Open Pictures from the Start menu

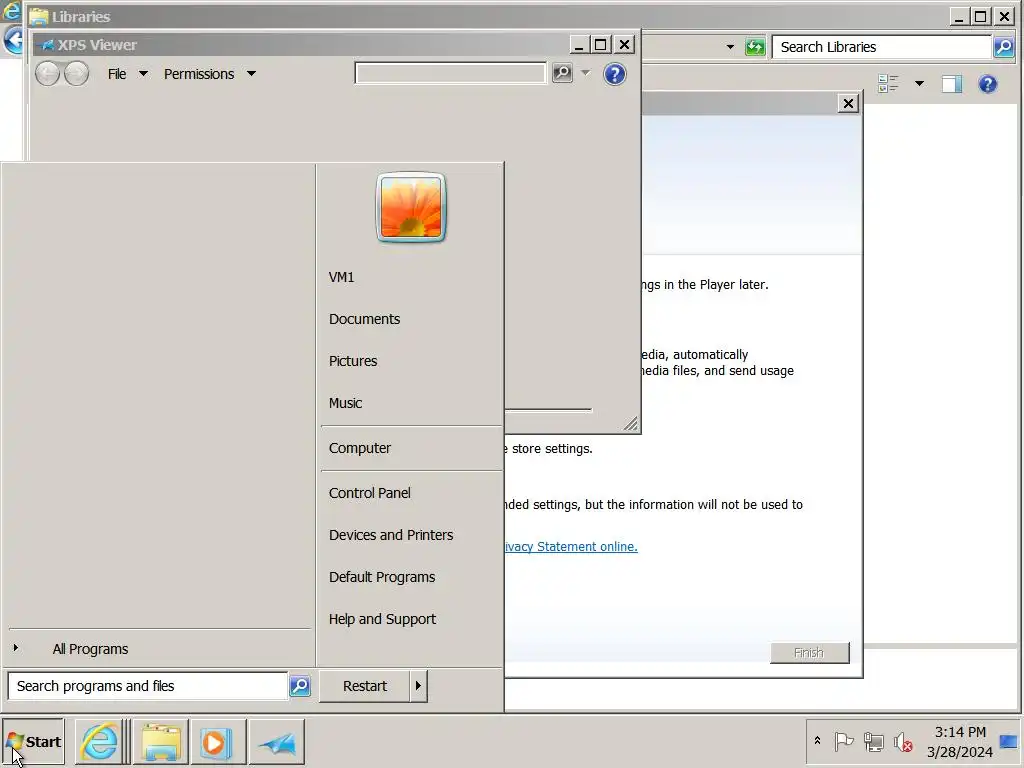click(x=353, y=361)
